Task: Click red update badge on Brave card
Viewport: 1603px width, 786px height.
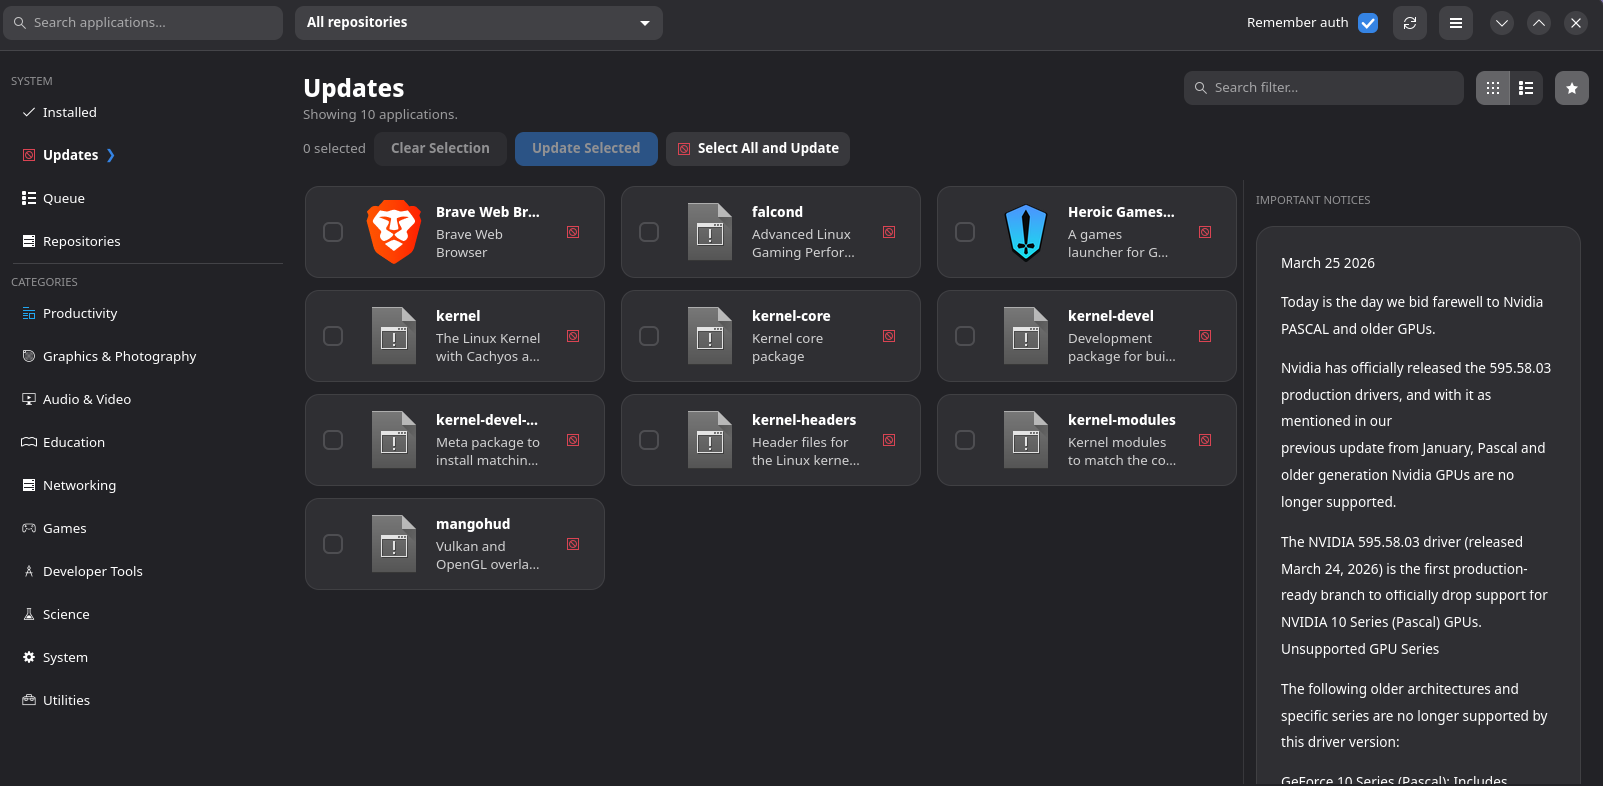Action: click(x=573, y=232)
